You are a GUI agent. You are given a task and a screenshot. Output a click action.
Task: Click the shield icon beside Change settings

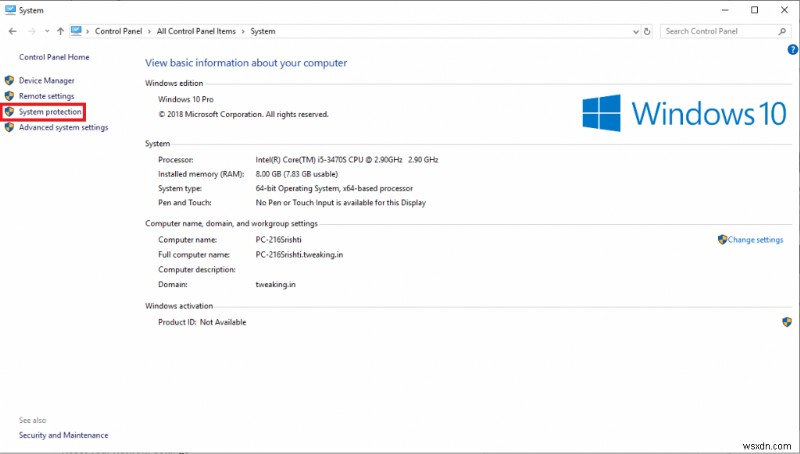pos(722,239)
